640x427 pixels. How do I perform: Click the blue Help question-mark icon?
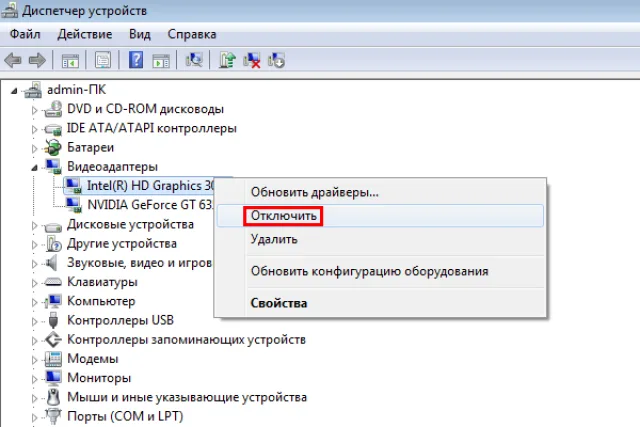[136, 60]
